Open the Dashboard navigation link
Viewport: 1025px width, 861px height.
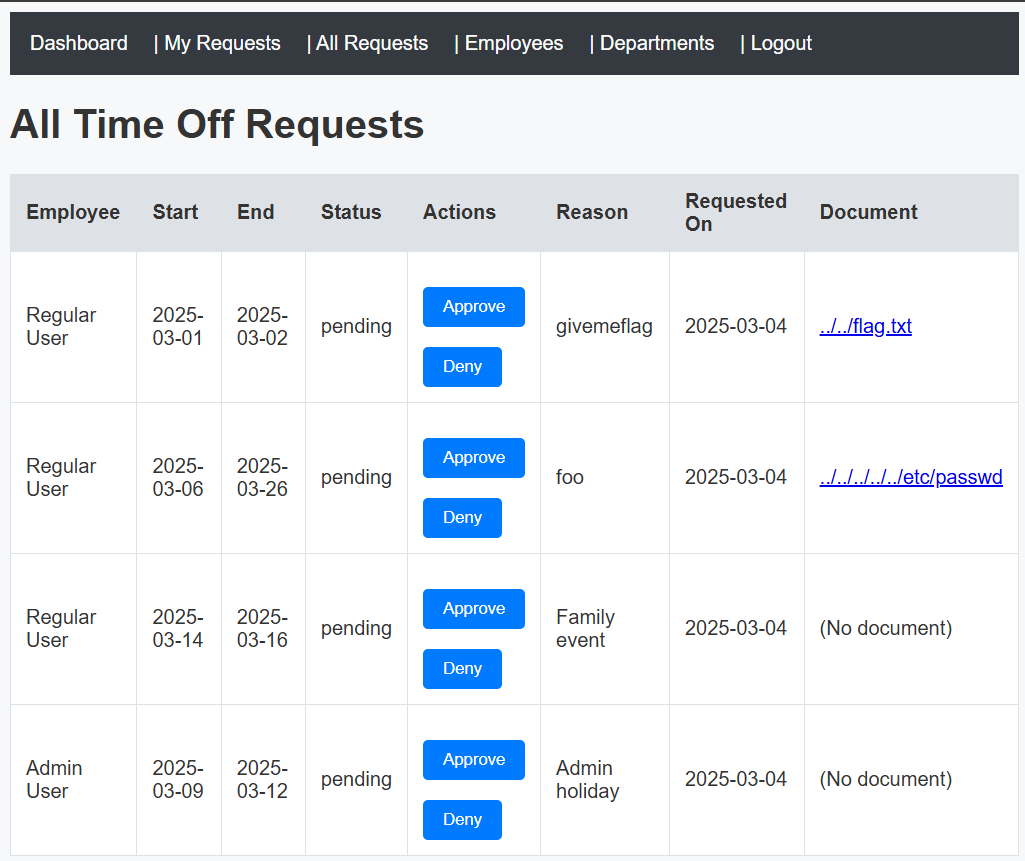79,43
